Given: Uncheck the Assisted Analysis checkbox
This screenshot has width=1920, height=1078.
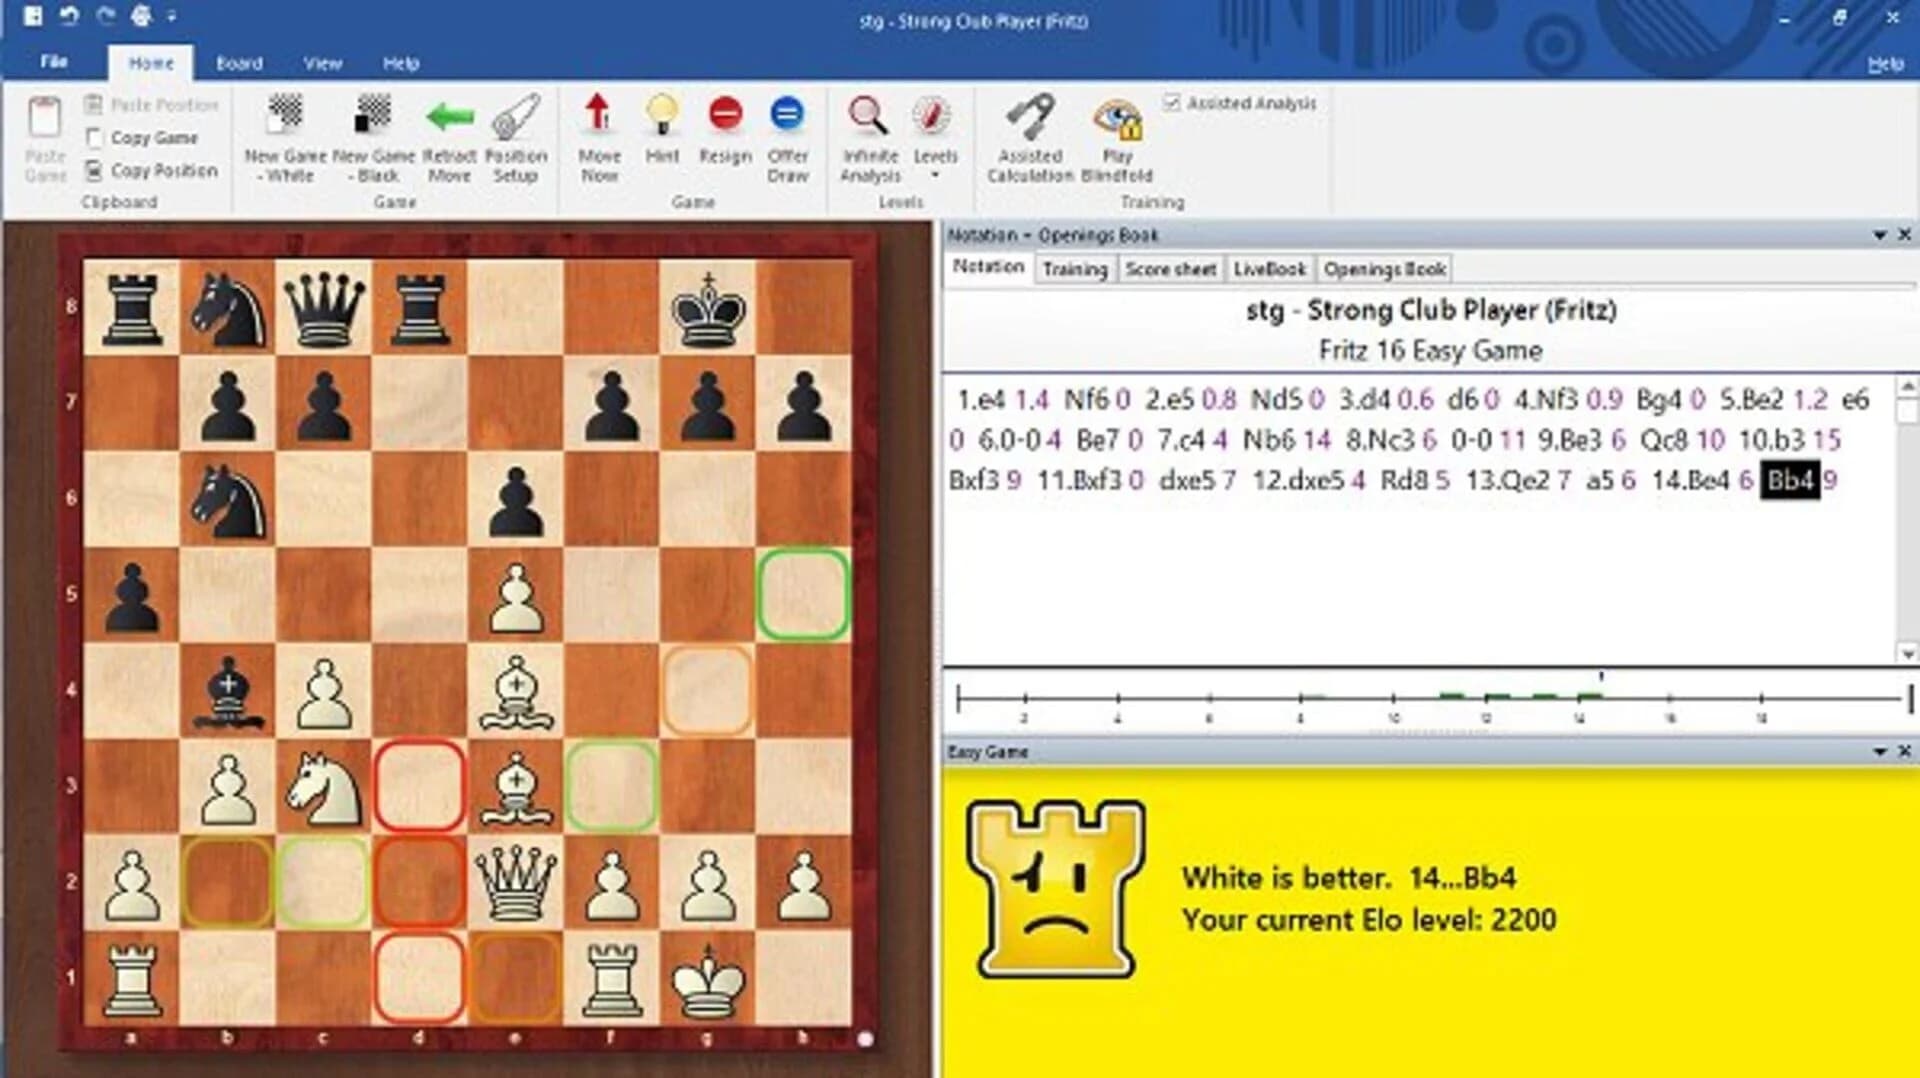Looking at the screenshot, I should [1172, 101].
